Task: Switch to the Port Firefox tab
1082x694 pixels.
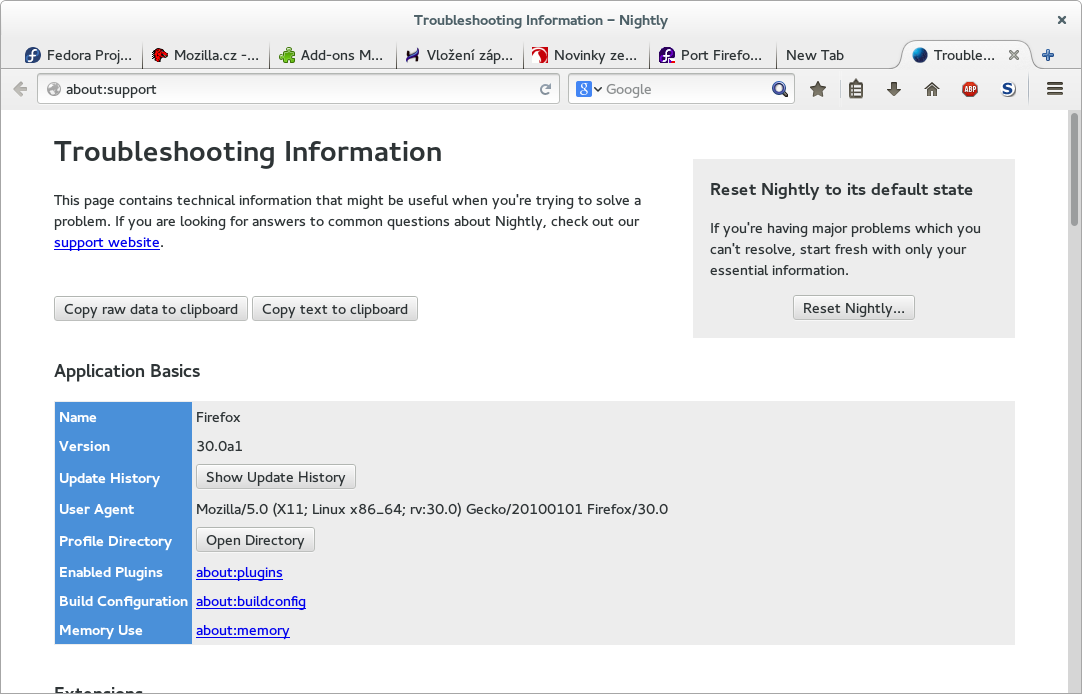Action: 713,55
